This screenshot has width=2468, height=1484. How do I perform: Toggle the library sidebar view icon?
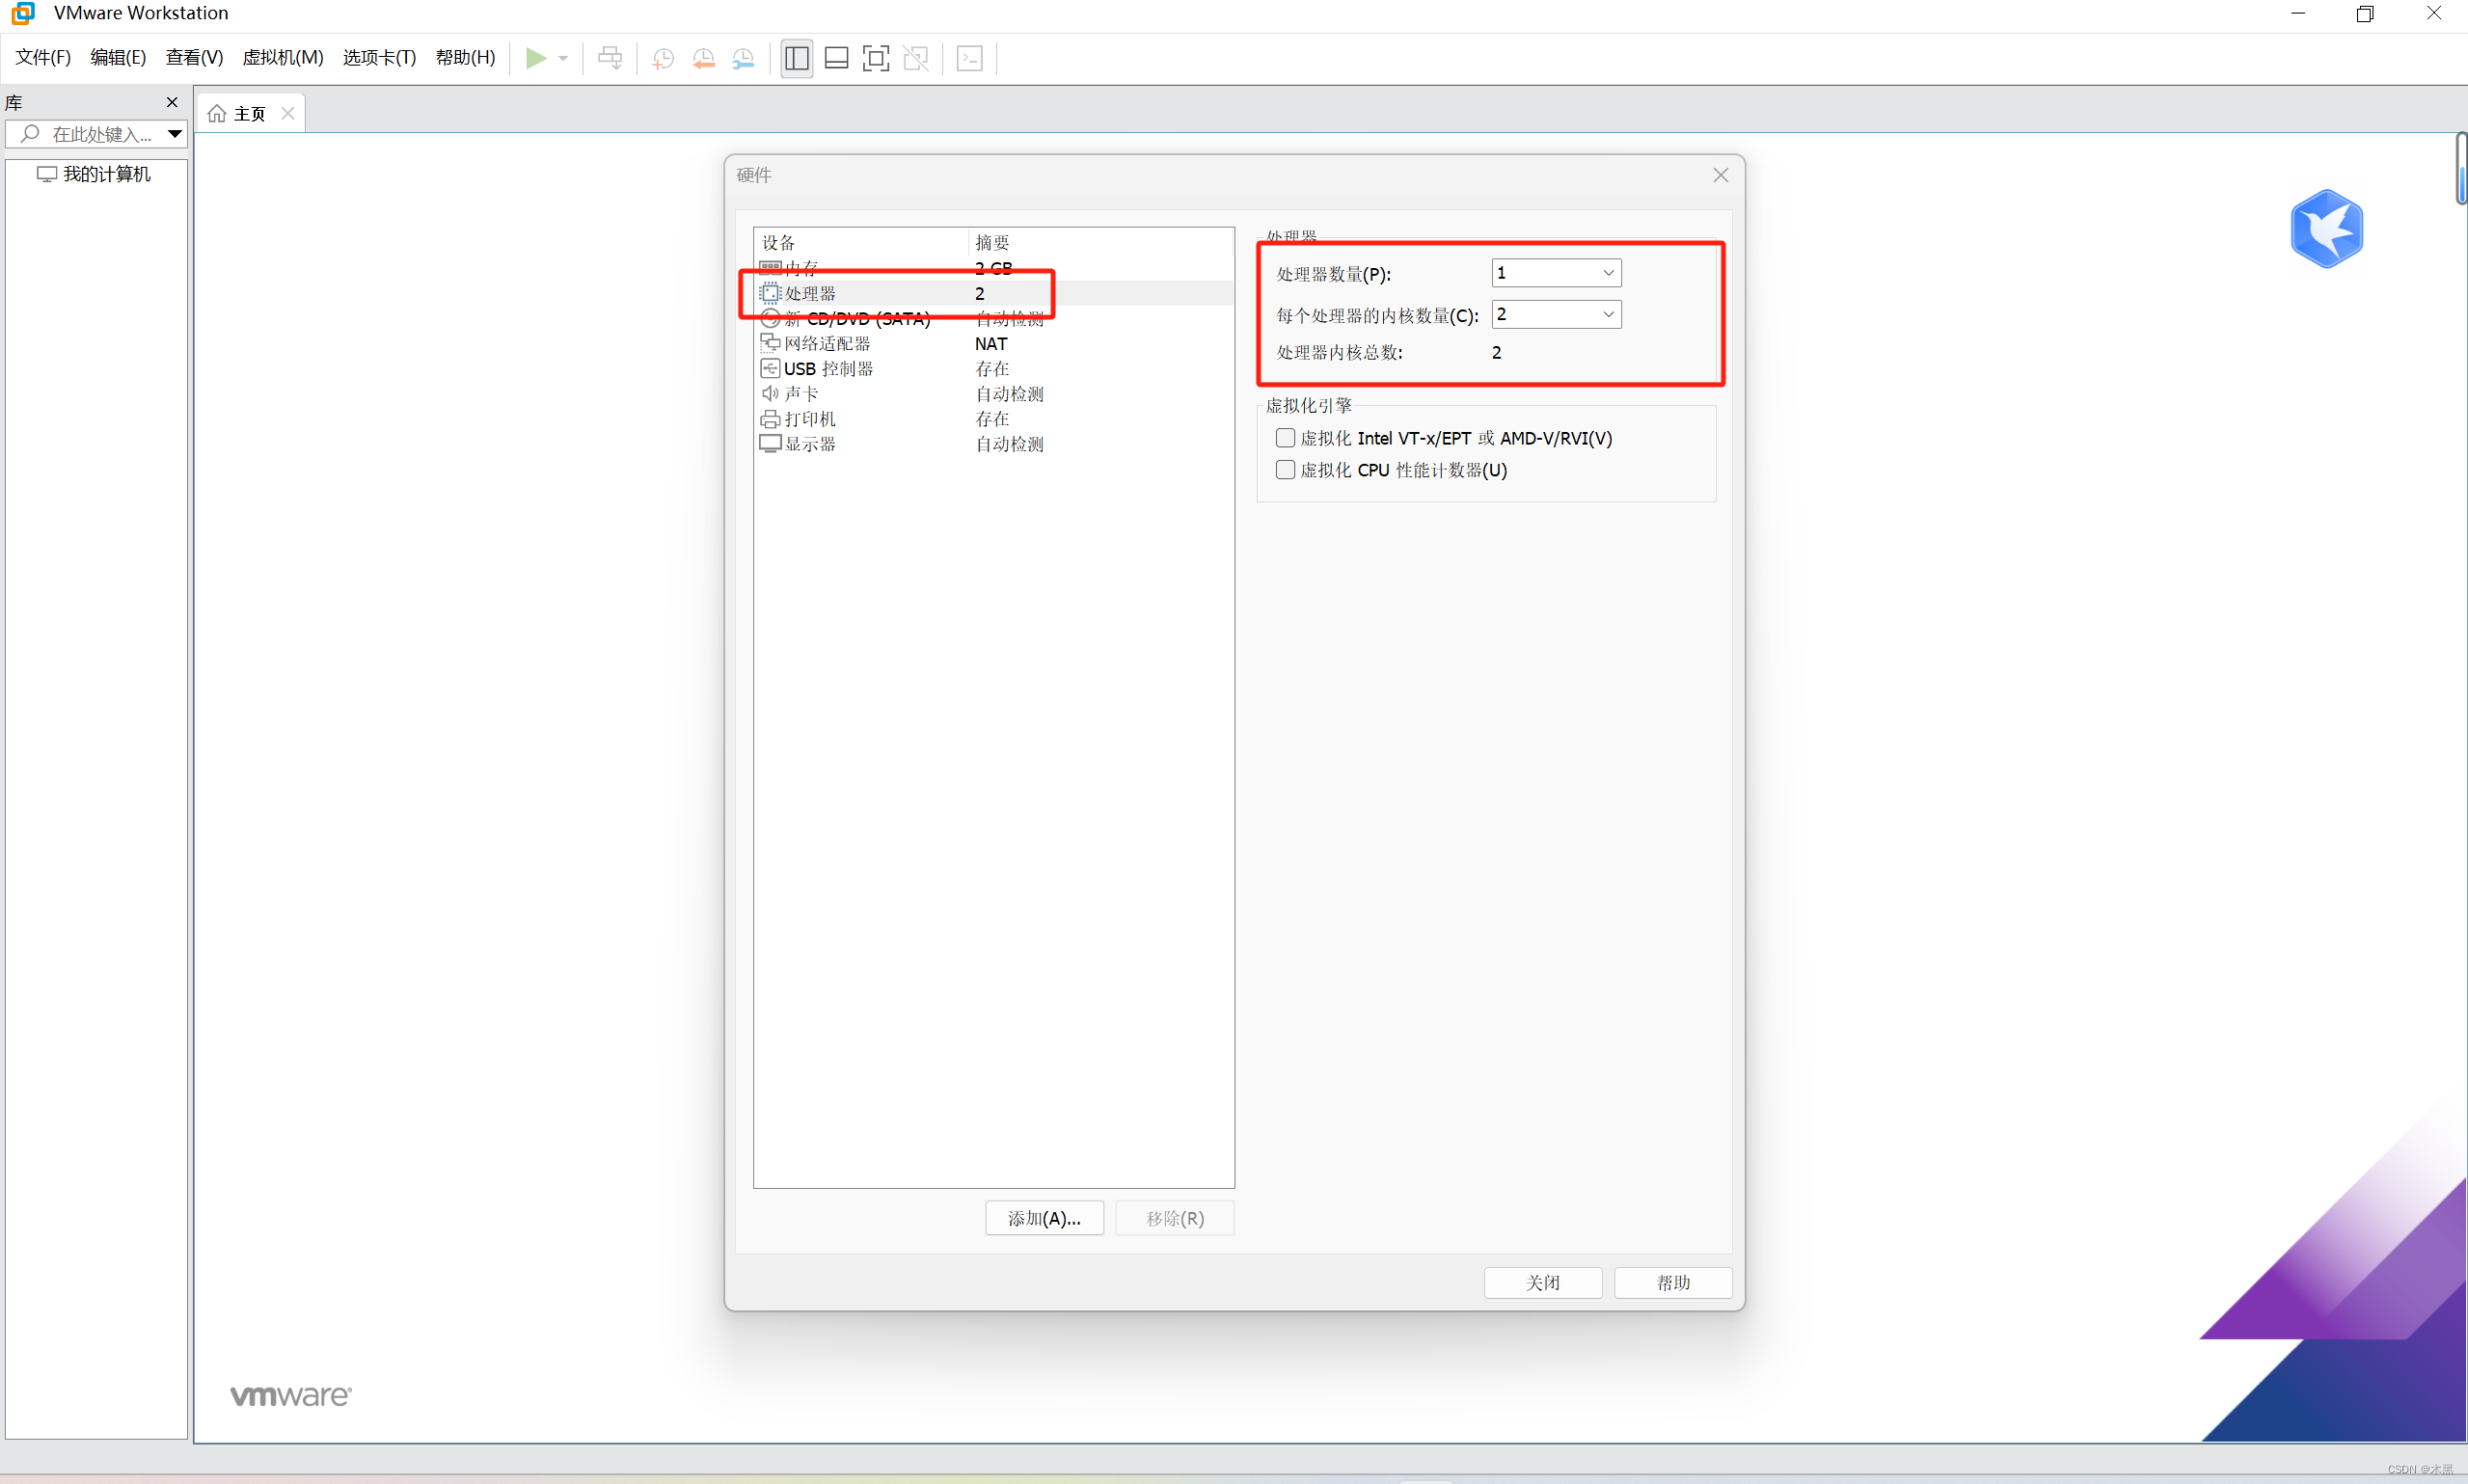click(796, 58)
